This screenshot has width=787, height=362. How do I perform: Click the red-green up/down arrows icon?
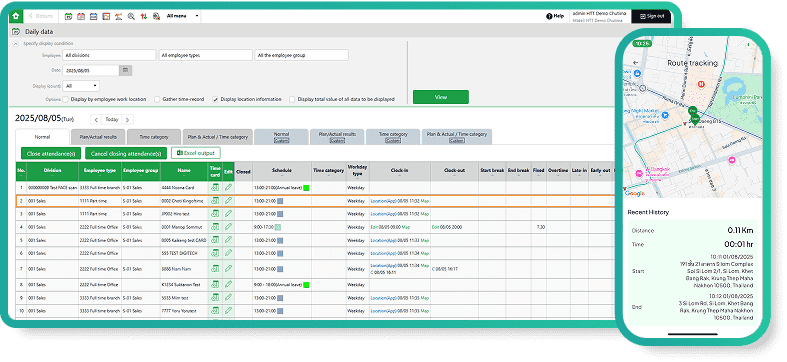[144, 16]
